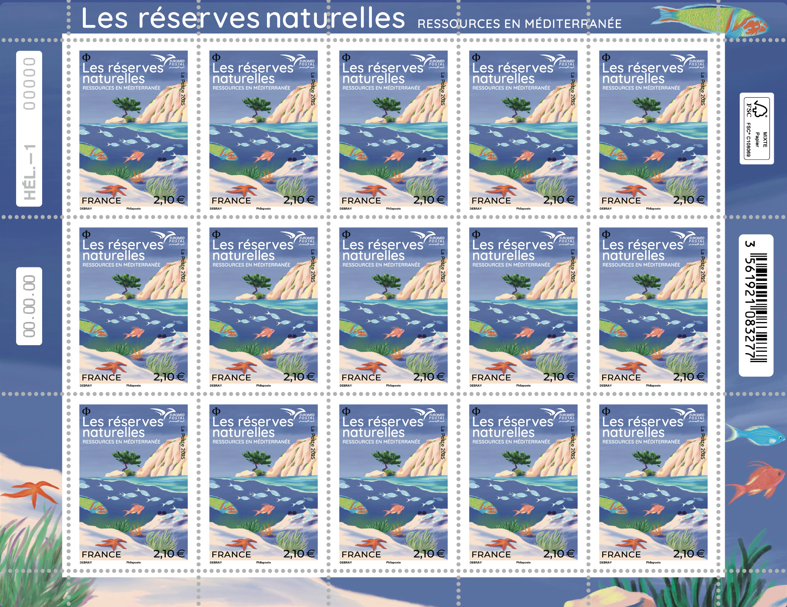Click the "00.00.00" date box
Viewport: 787px width, 607px height.
[29, 306]
